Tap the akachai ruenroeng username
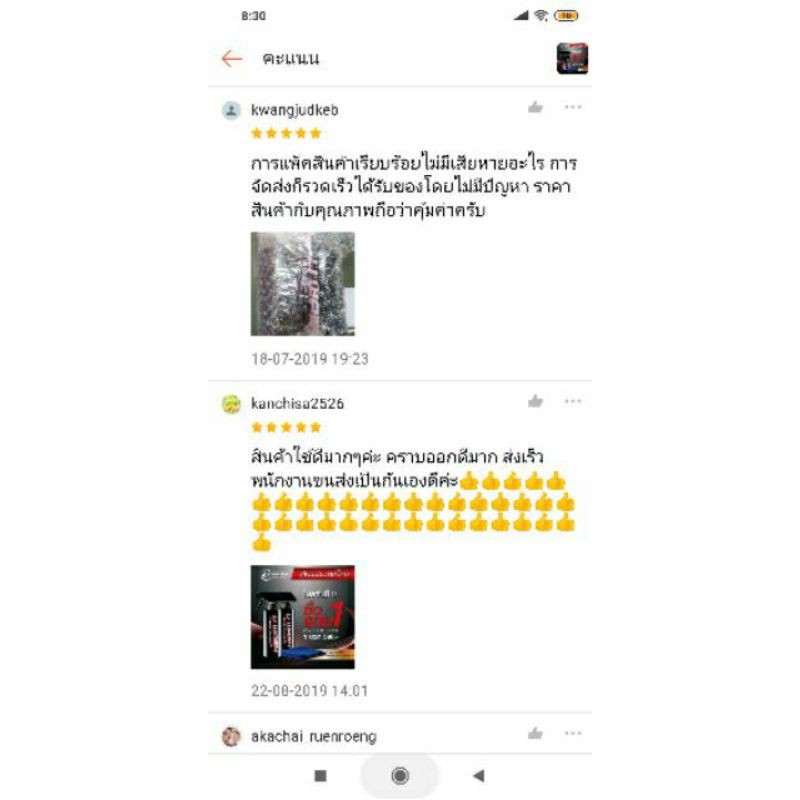 pyautogui.click(x=314, y=737)
